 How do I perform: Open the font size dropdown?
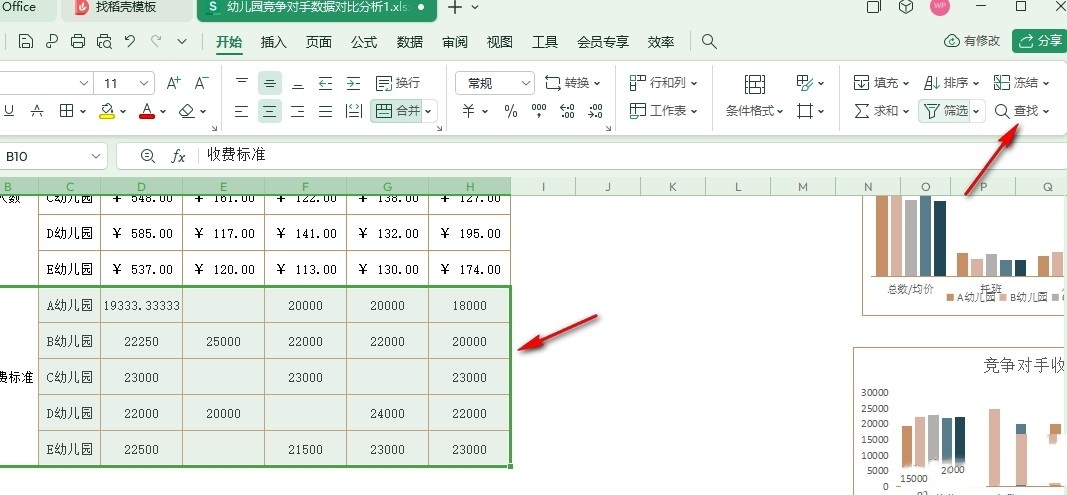[144, 83]
